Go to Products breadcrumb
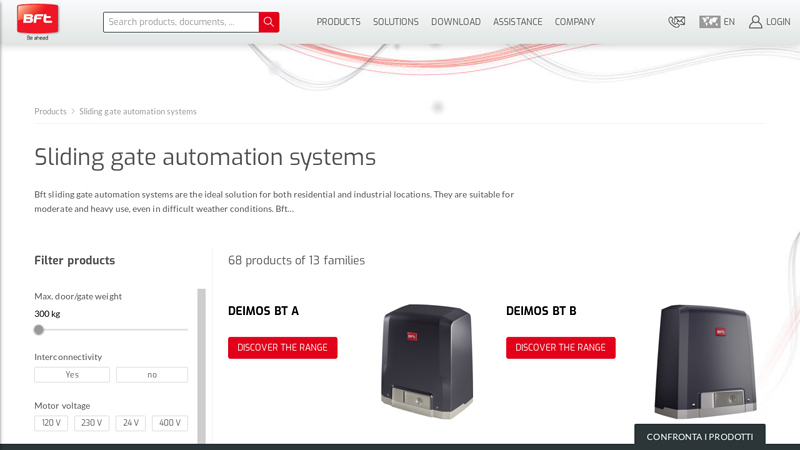 tap(51, 111)
